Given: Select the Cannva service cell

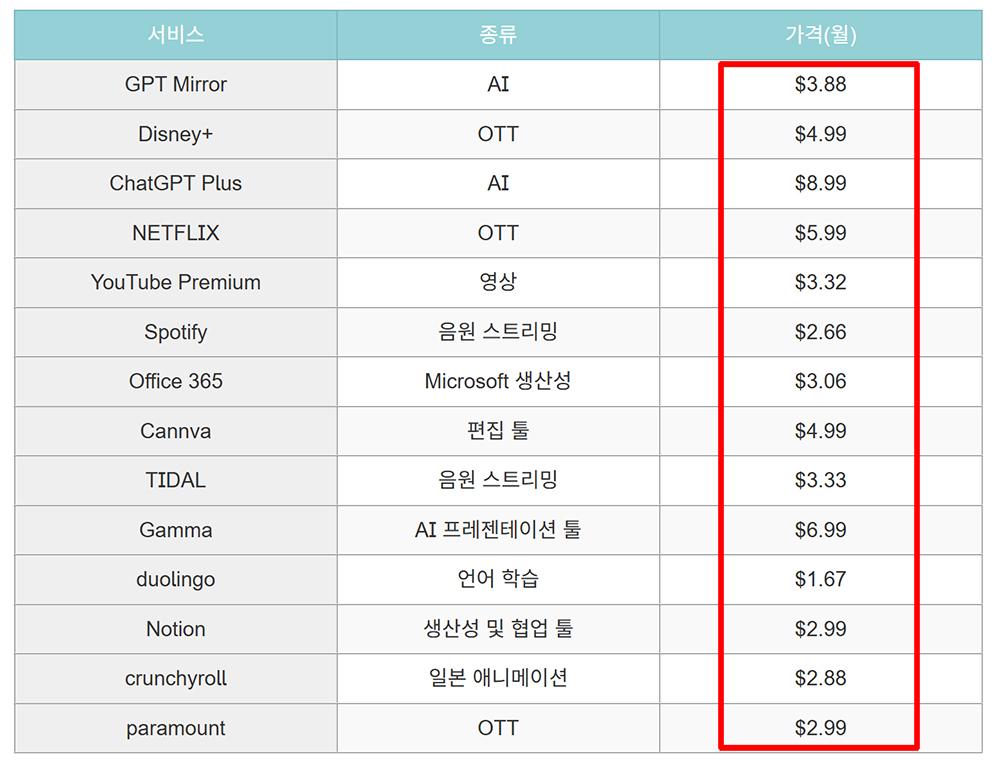Looking at the screenshot, I should [x=176, y=431].
